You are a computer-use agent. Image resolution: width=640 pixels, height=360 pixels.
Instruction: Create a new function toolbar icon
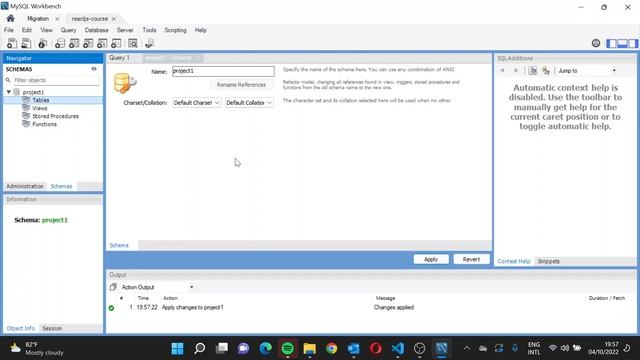(x=116, y=43)
